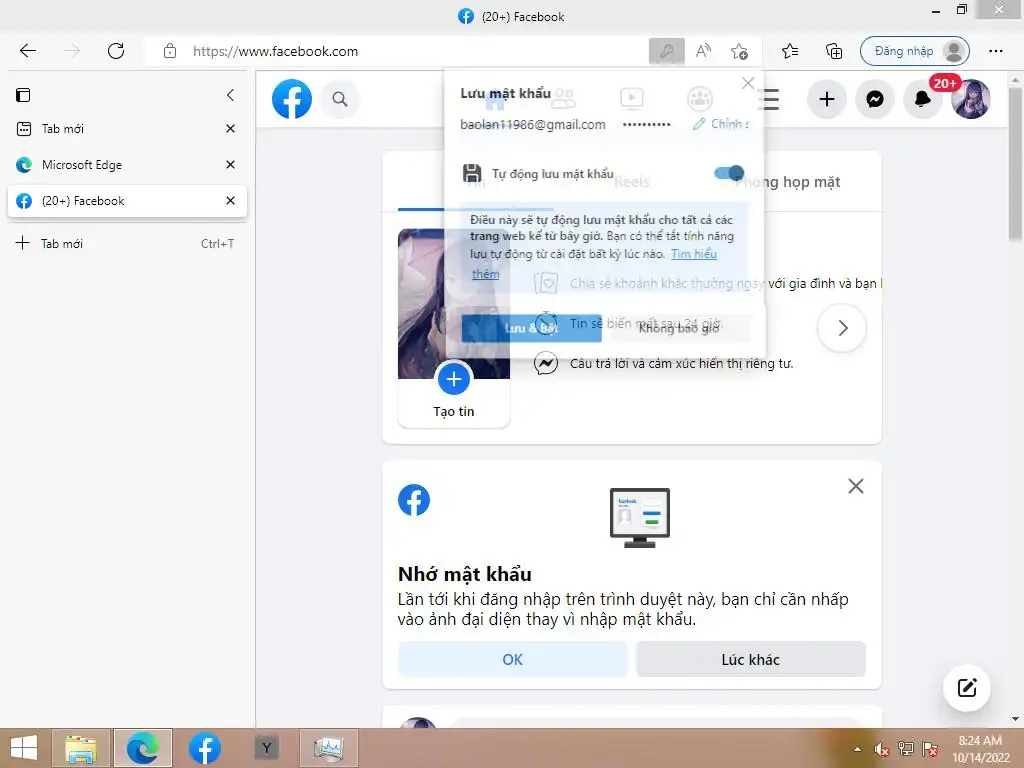Open Messenger from top bar
The image size is (1024, 768).
[x=875, y=99]
